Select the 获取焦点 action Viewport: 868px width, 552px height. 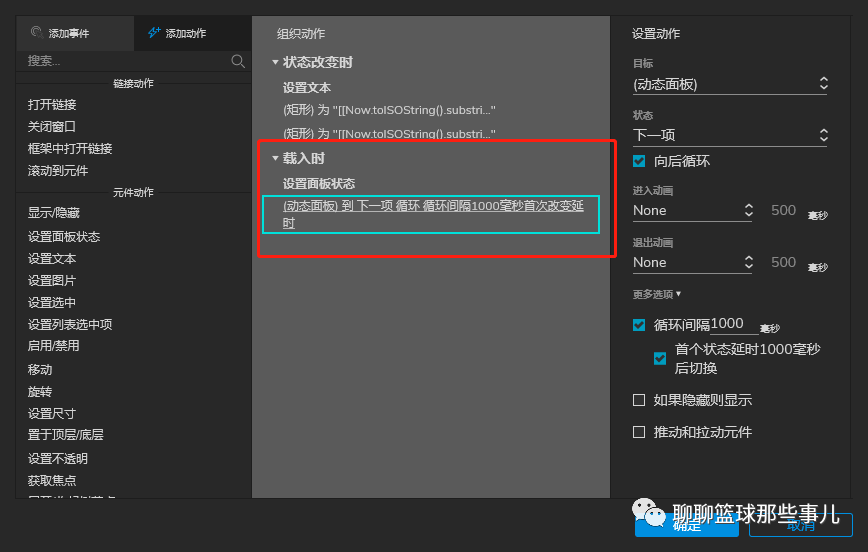(x=51, y=481)
